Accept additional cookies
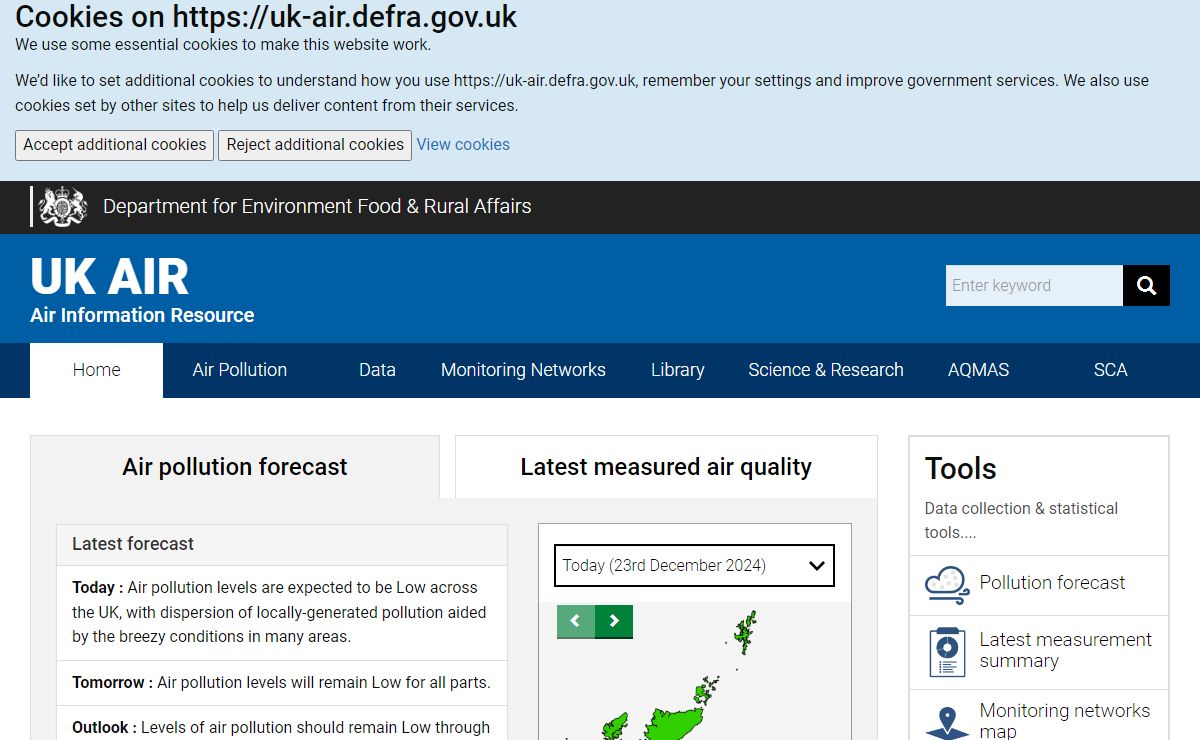 click(115, 145)
